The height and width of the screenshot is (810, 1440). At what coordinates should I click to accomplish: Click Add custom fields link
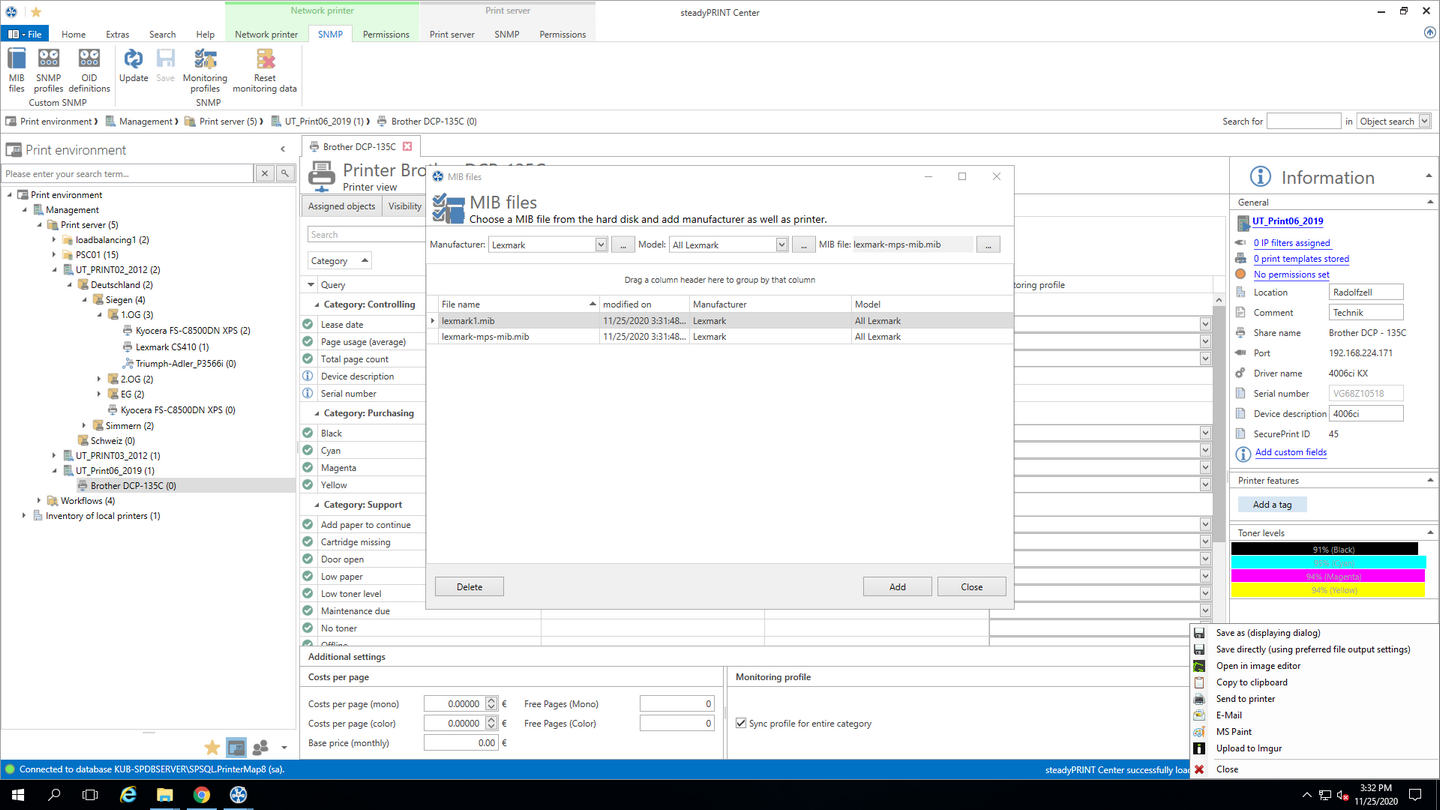pos(1290,452)
